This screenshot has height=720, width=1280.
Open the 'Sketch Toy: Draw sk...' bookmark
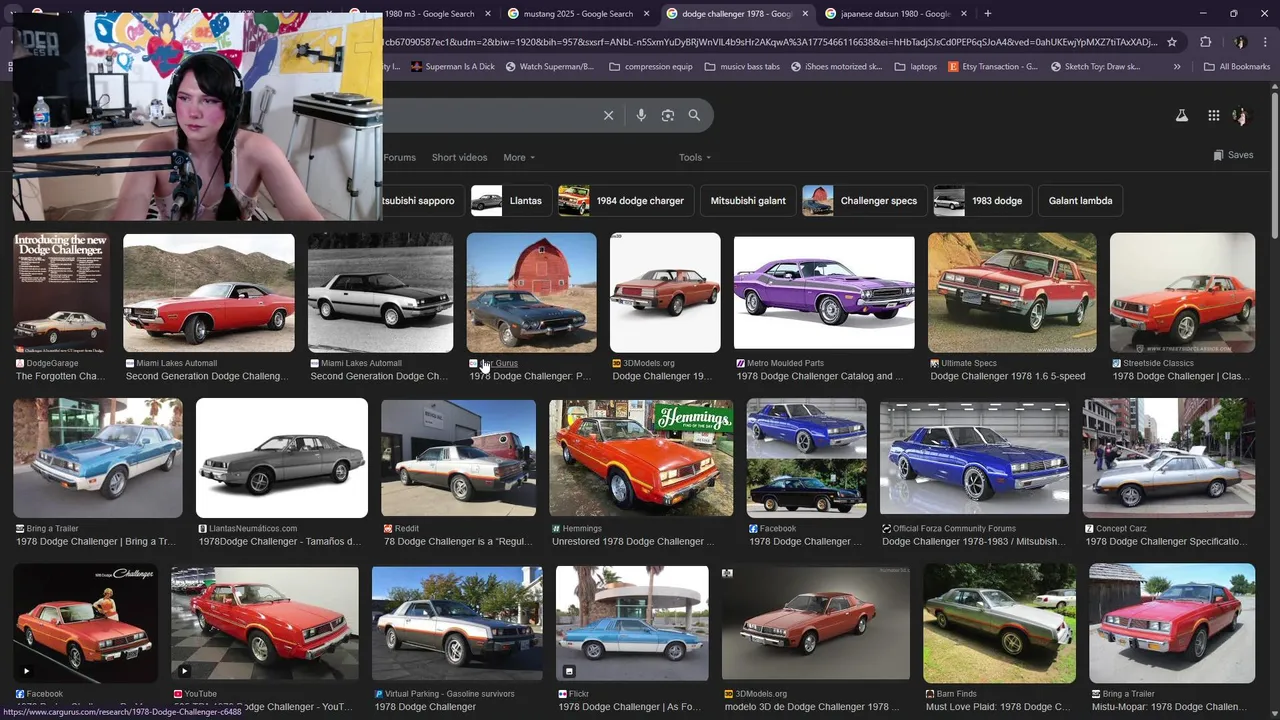pos(1094,67)
